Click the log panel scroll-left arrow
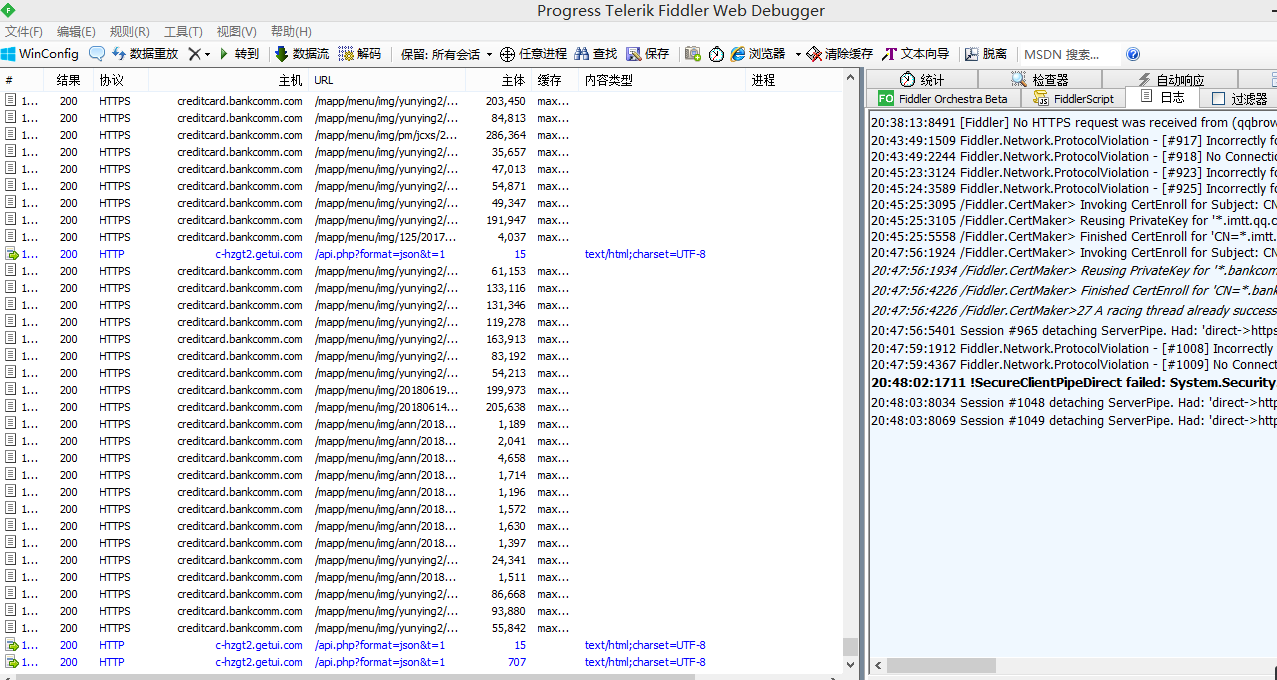 876,665
